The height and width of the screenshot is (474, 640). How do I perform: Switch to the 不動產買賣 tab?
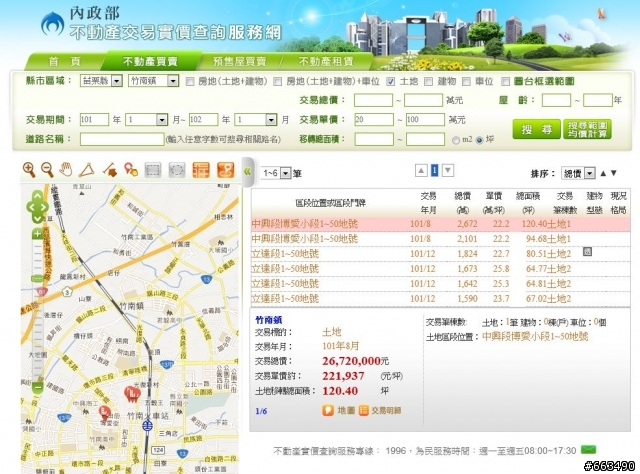pos(150,62)
